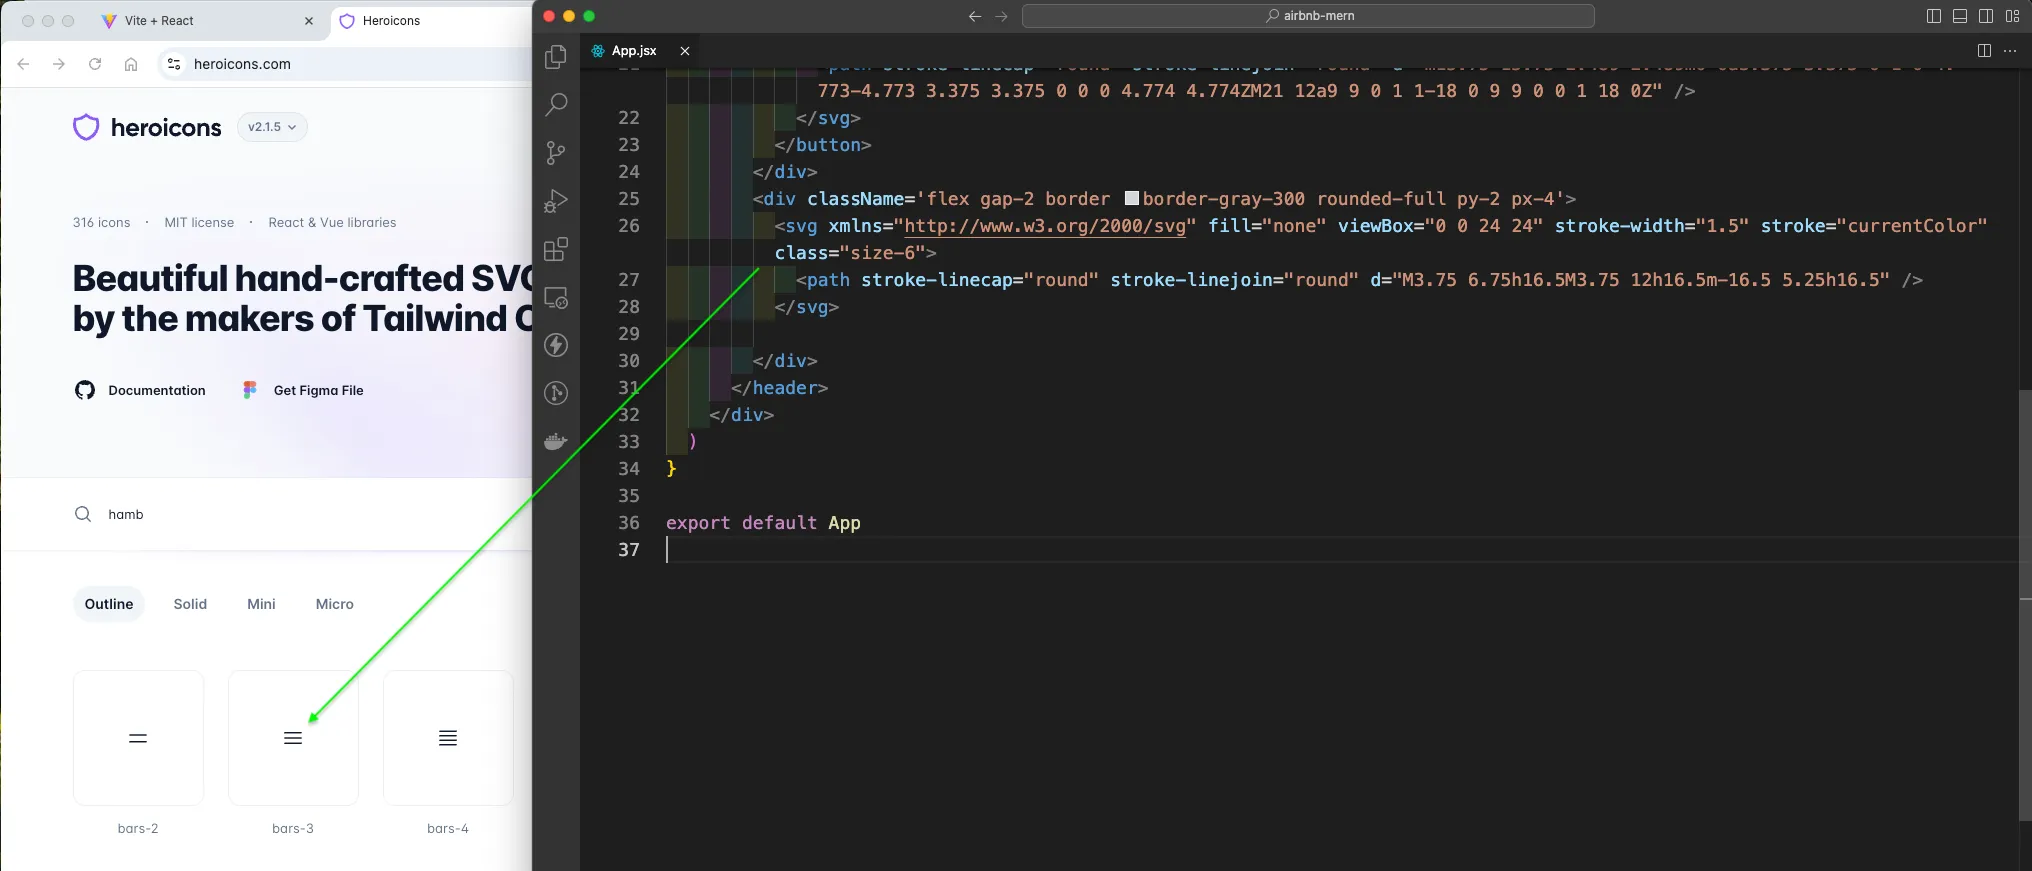Viewport: 2032px width, 871px height.
Task: Close the App.jsx tab
Action: click(x=685, y=50)
